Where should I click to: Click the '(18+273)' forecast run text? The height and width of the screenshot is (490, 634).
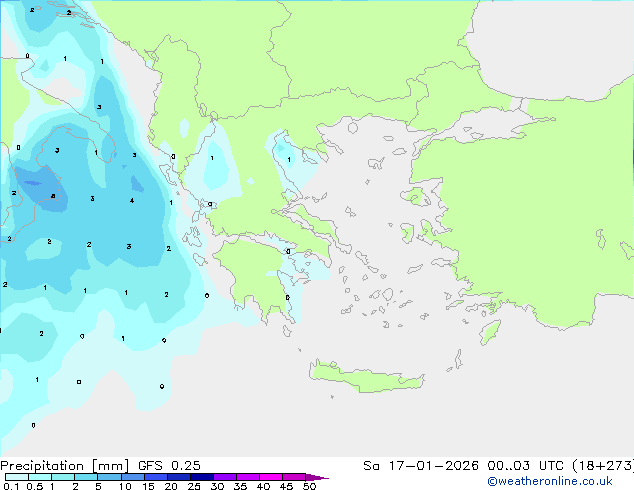[x=603, y=466]
